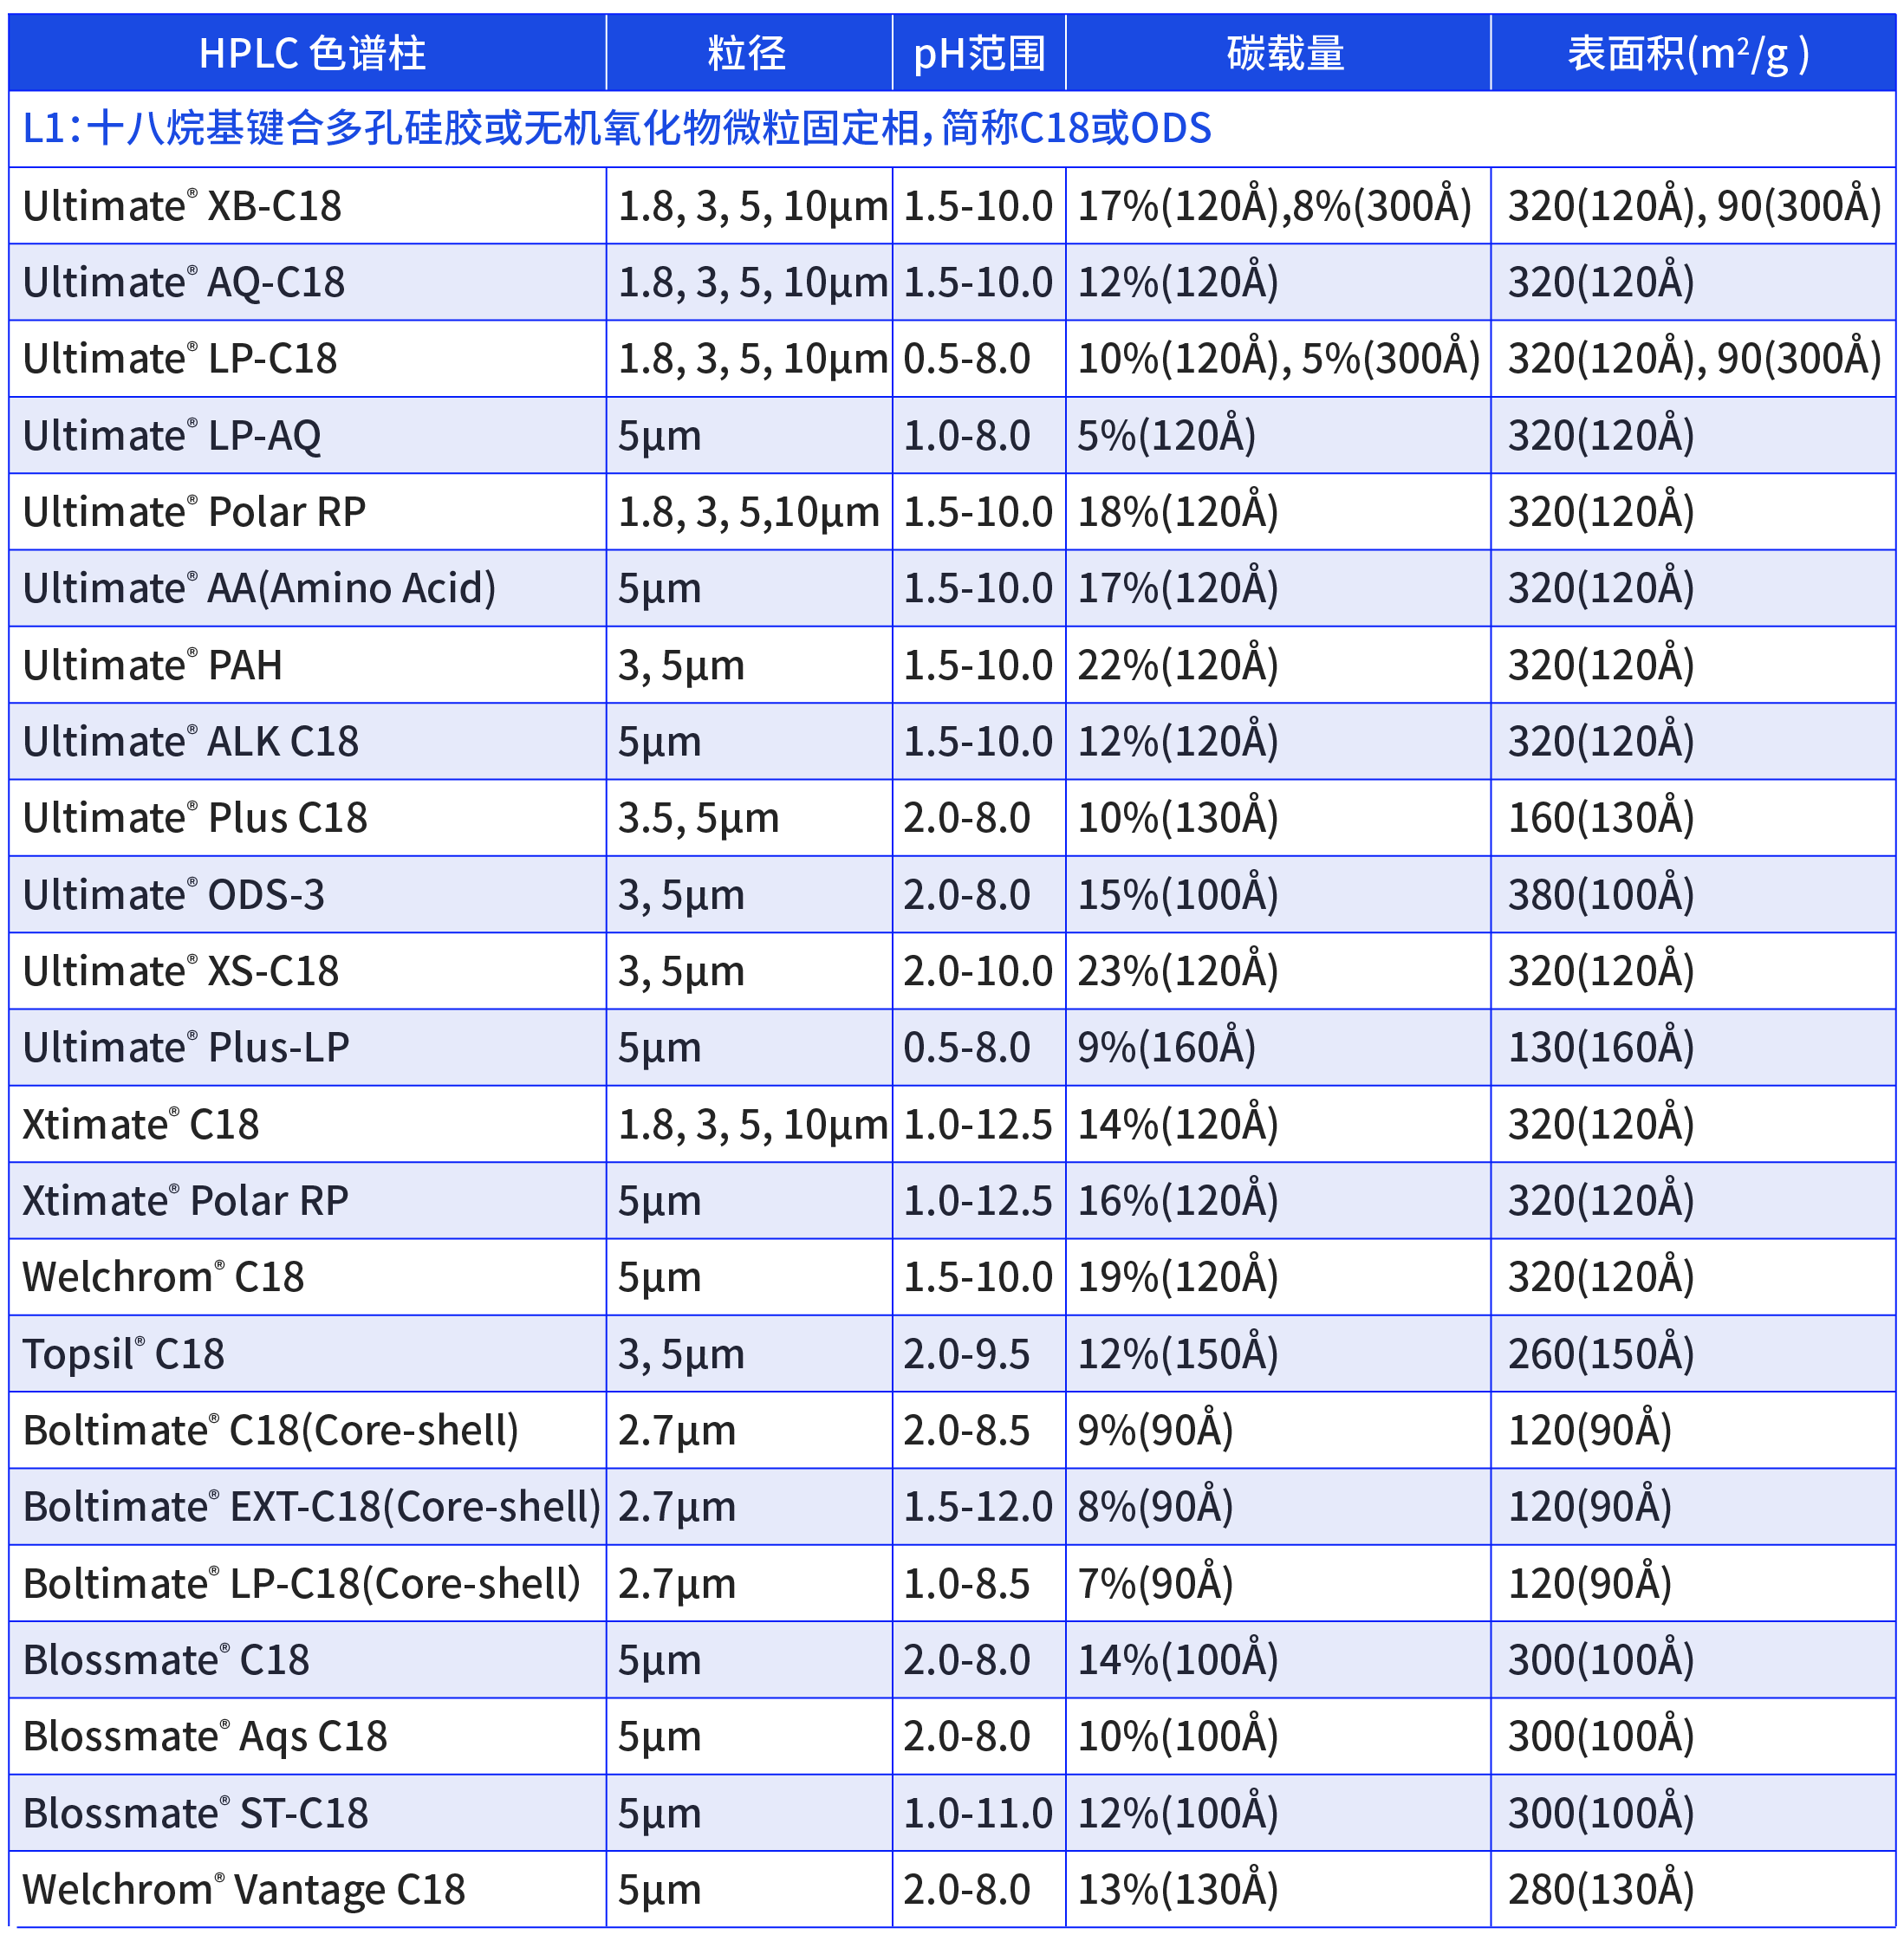Select the Ultimate LP-AQ row name
This screenshot has width=1904, height=1941.
tap(172, 436)
